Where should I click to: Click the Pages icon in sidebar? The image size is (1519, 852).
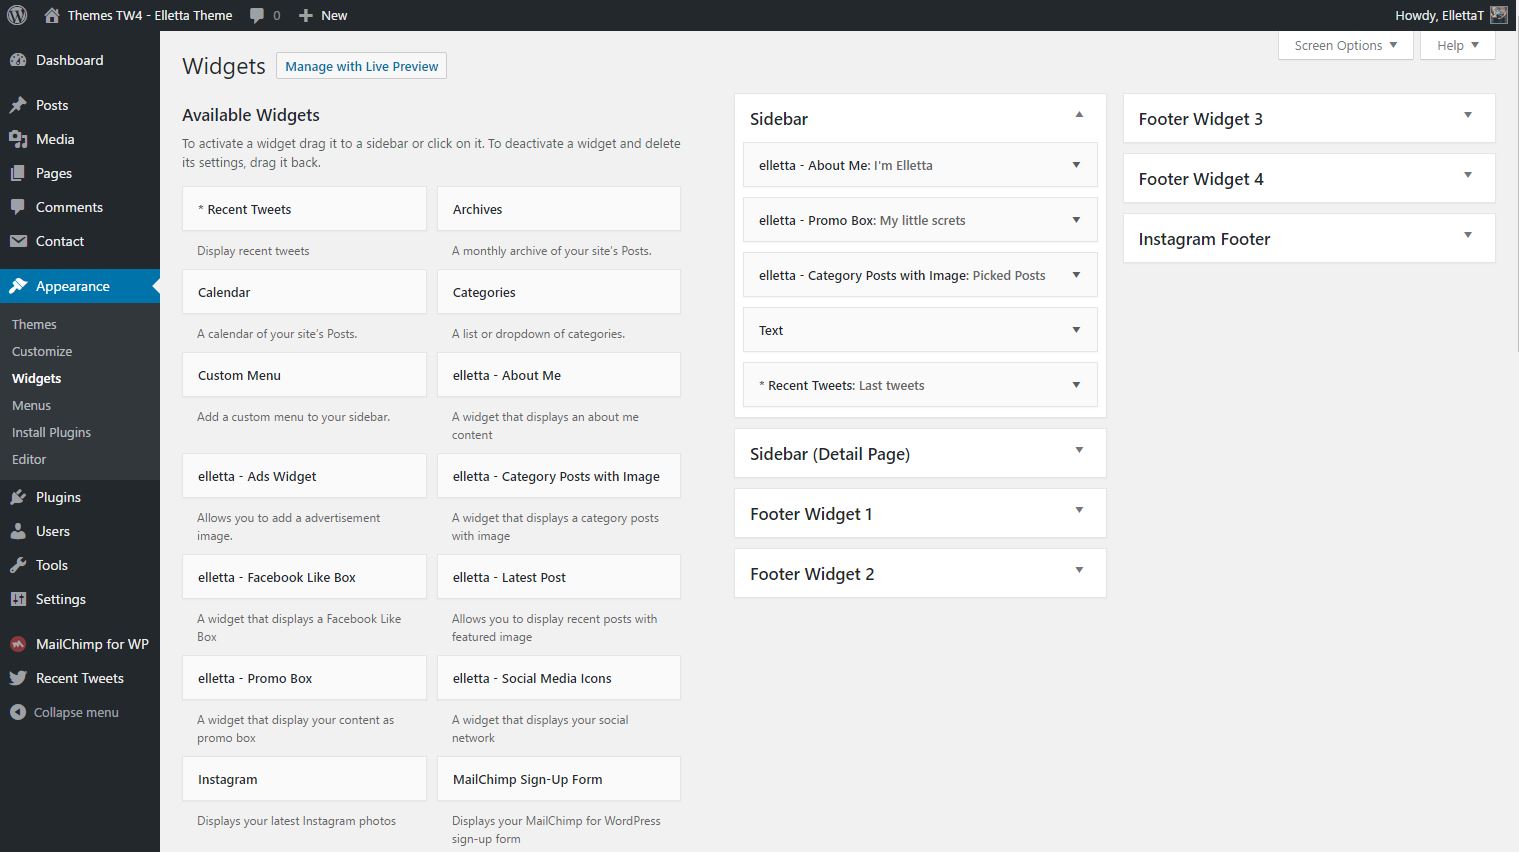[18, 173]
